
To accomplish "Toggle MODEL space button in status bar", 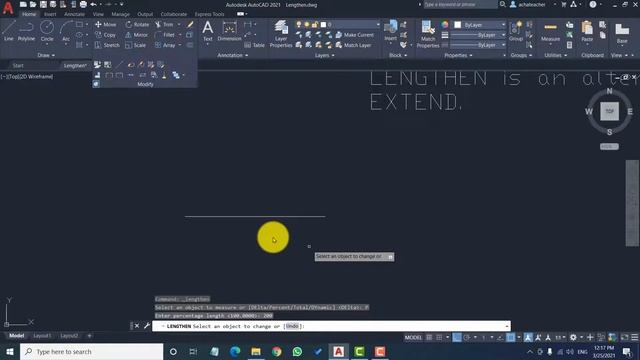I will (413, 337).
